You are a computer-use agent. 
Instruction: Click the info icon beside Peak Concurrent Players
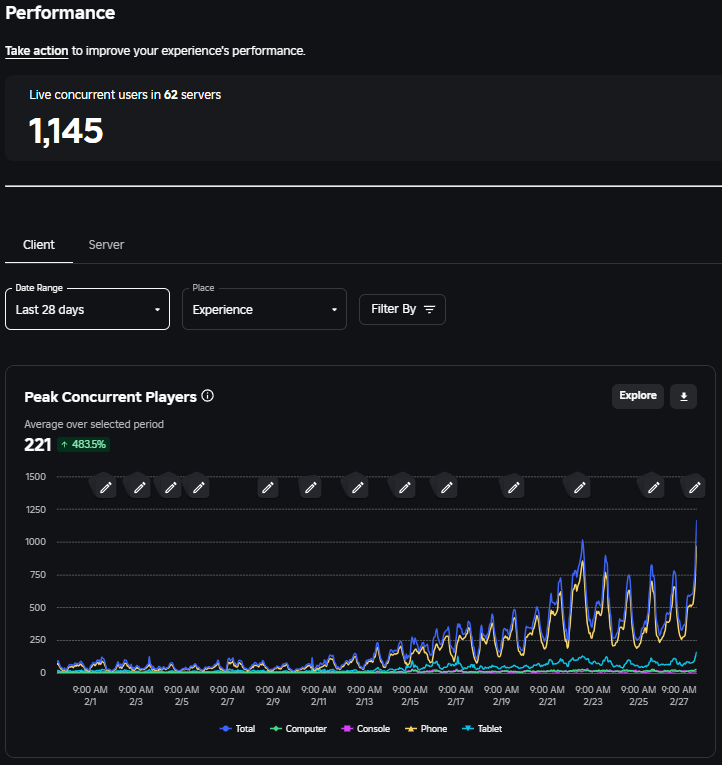[207, 396]
